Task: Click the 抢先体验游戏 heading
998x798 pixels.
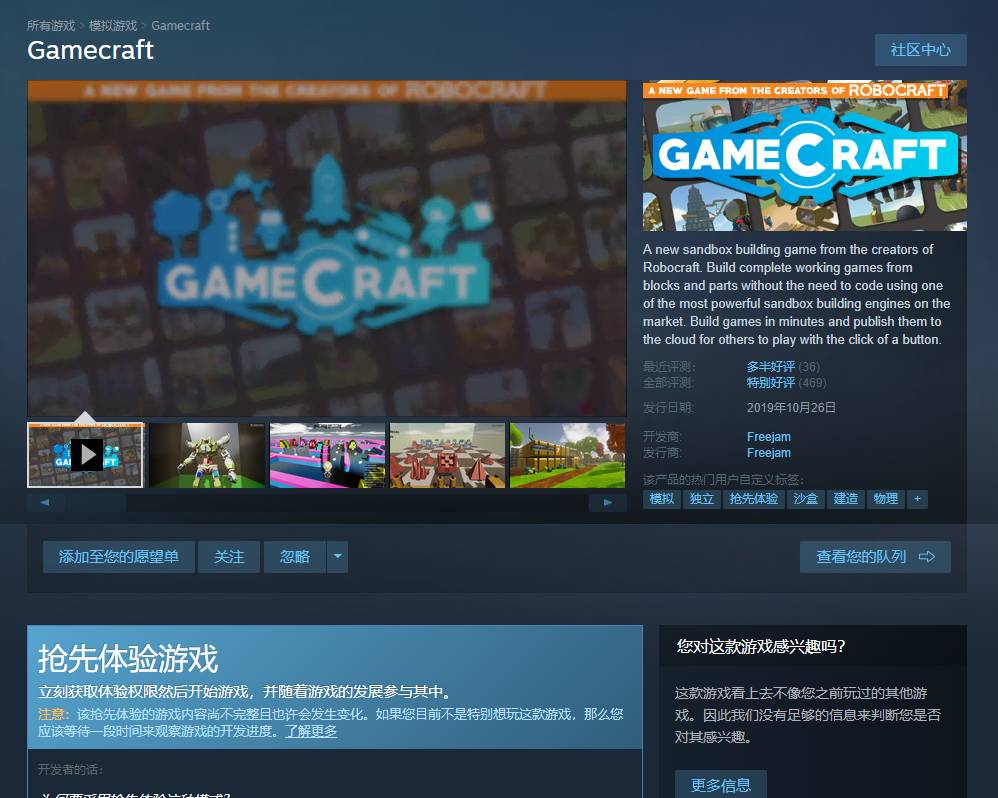Action: pyautogui.click(x=128, y=658)
